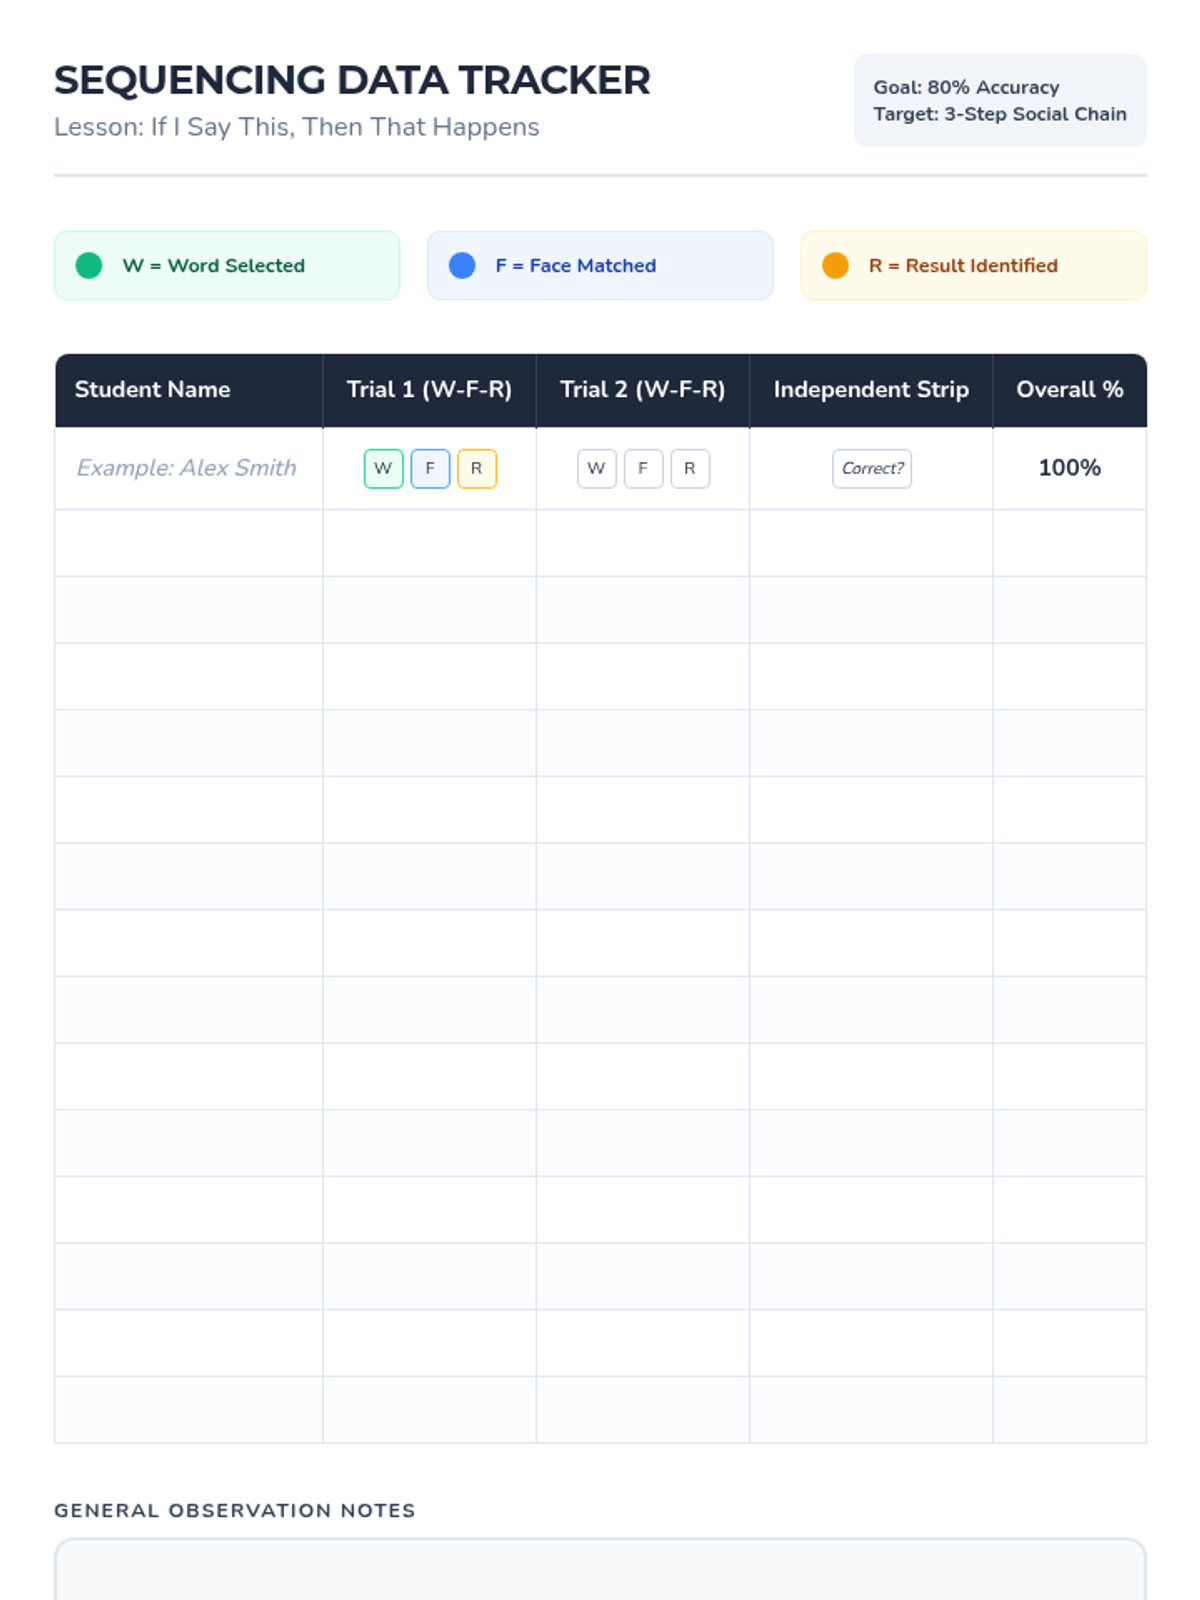Select the Student Name column header
Viewport: 1200px width, 1600px height.
point(152,390)
